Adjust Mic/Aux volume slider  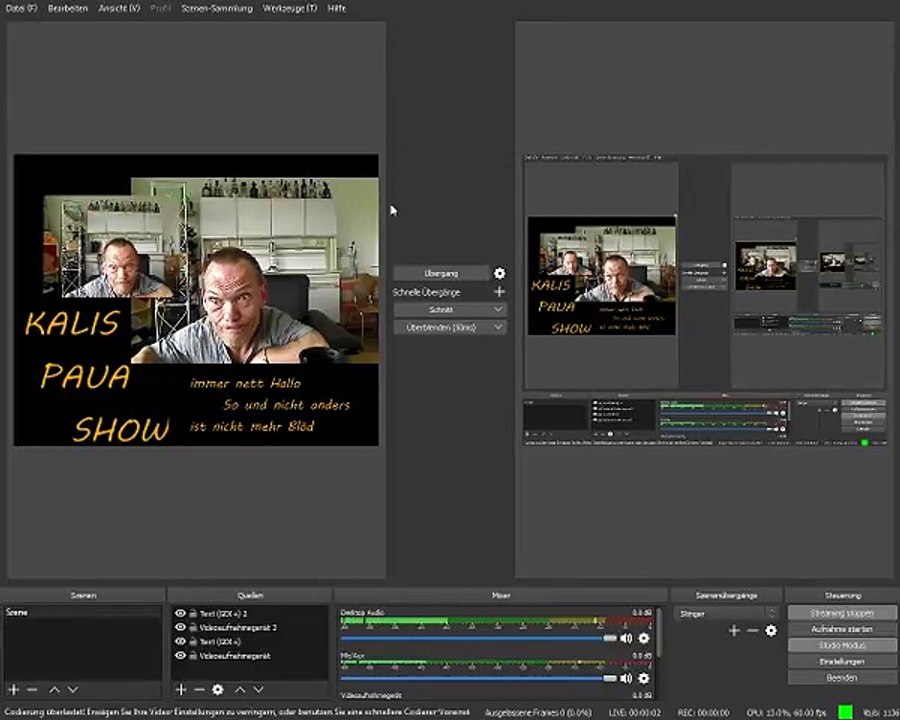479,678
